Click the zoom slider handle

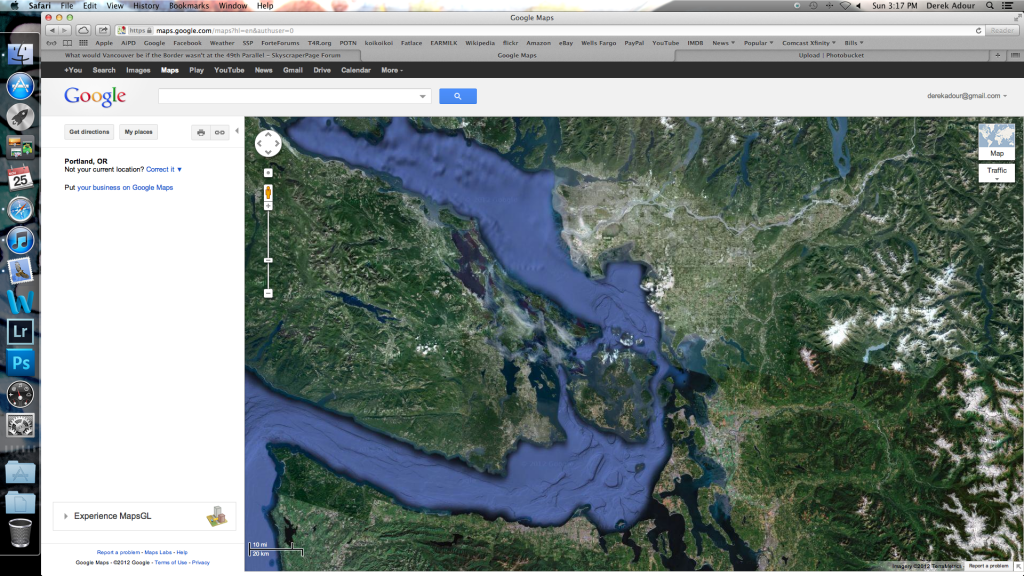pos(268,260)
